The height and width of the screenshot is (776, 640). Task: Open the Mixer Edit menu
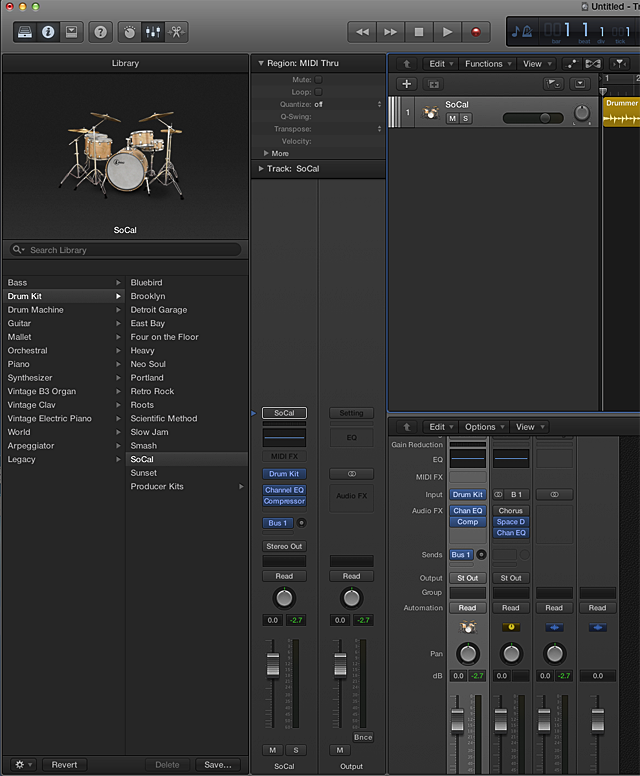coord(441,427)
